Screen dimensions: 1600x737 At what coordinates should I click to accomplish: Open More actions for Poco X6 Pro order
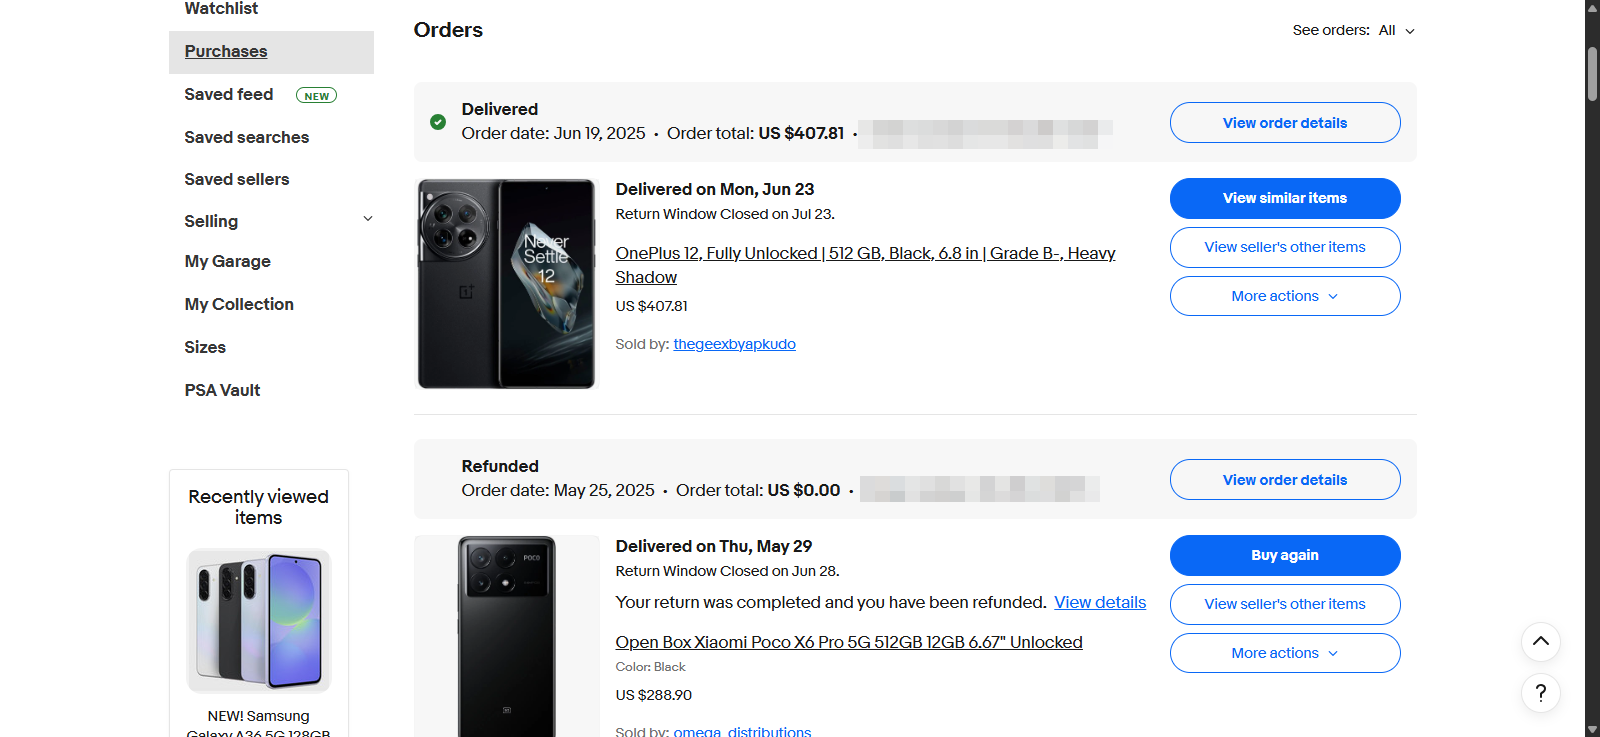(1284, 653)
